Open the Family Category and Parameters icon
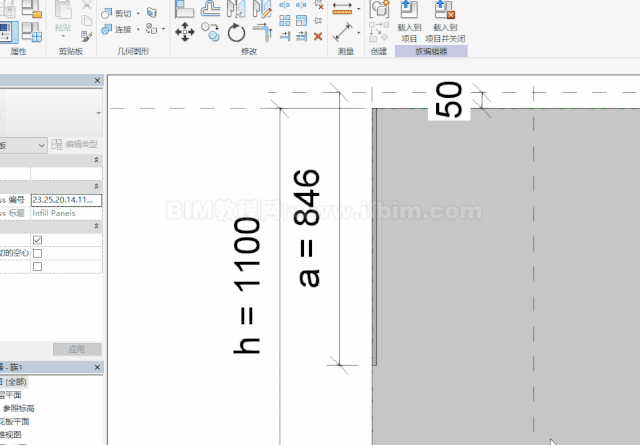The width and height of the screenshot is (640, 445). 32,32
